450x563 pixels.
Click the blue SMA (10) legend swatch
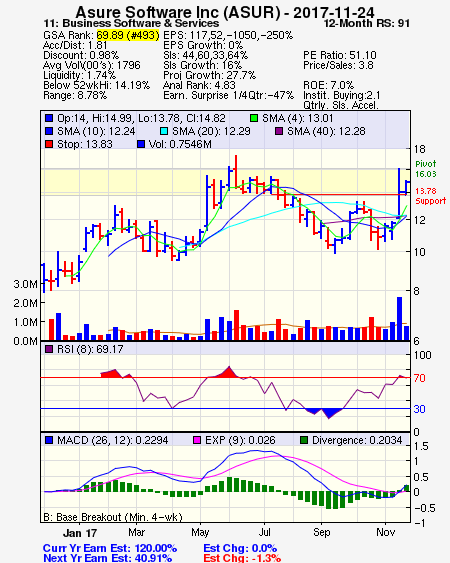coord(49,131)
